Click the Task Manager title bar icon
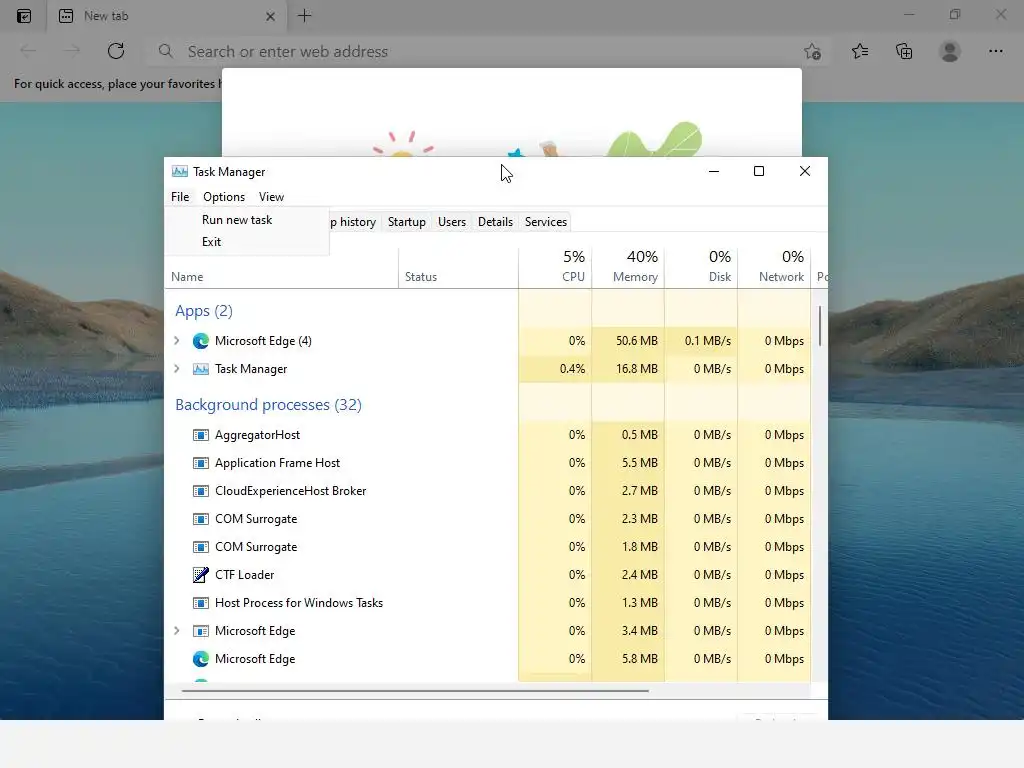The width and height of the screenshot is (1024, 768). (180, 171)
